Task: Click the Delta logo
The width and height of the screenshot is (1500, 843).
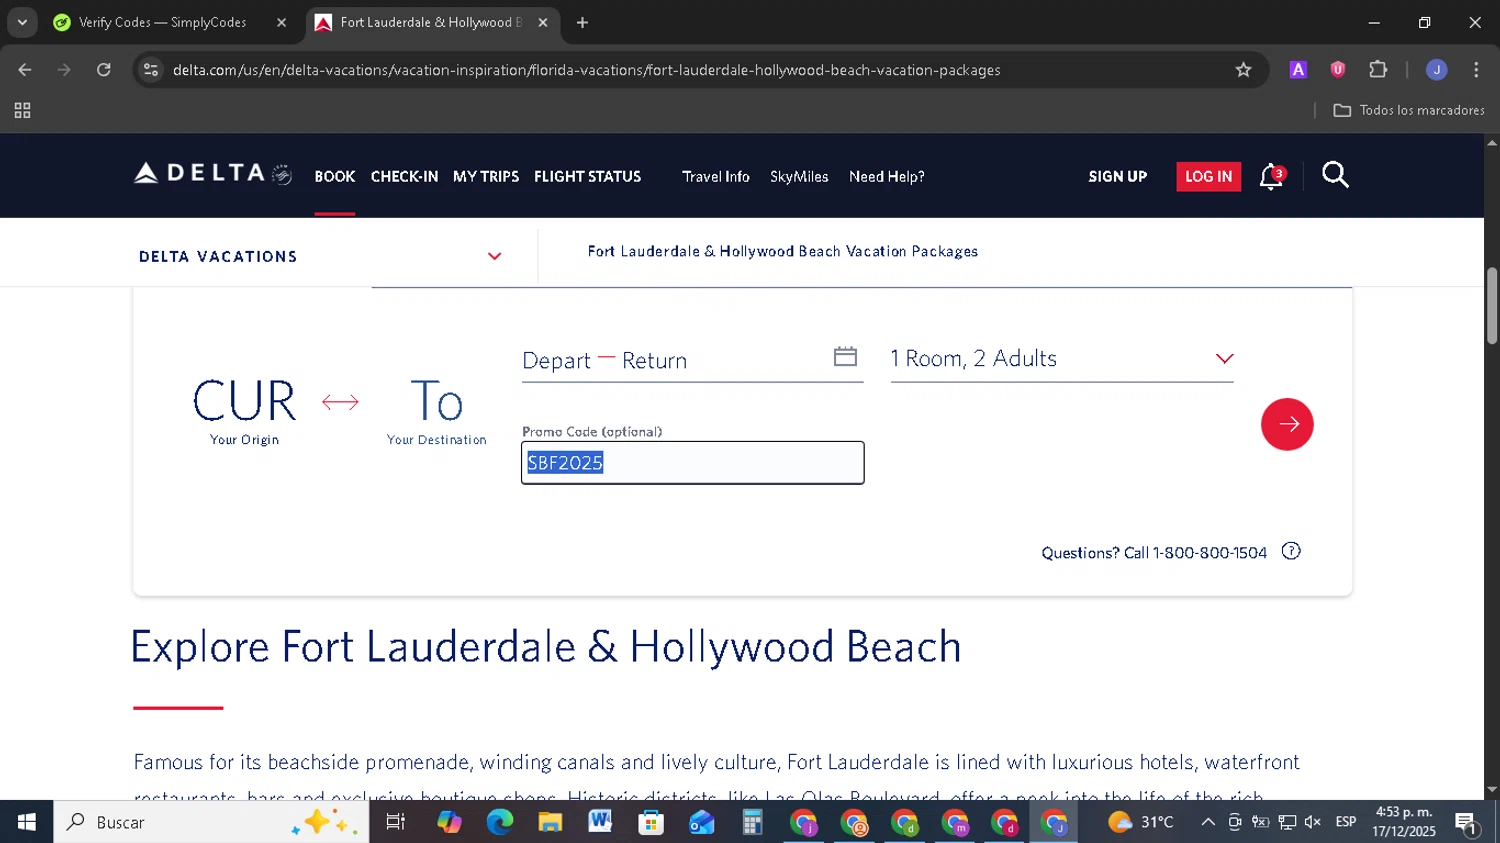Action: (213, 175)
